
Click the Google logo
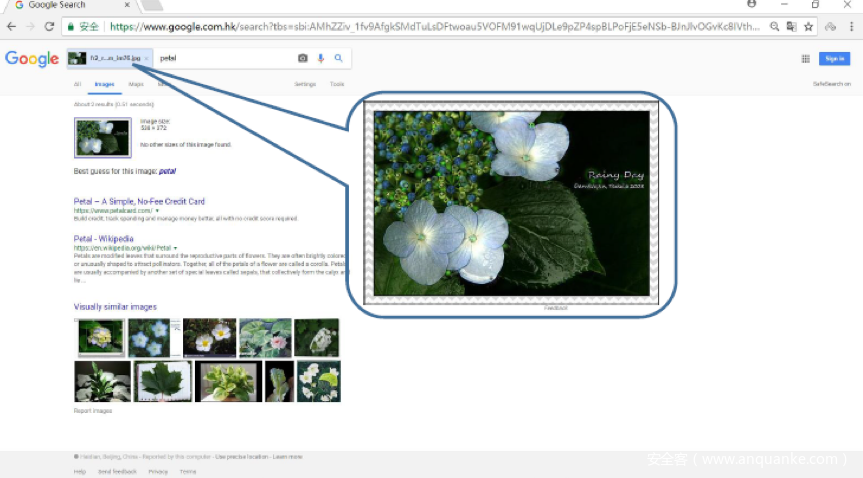tap(32, 59)
